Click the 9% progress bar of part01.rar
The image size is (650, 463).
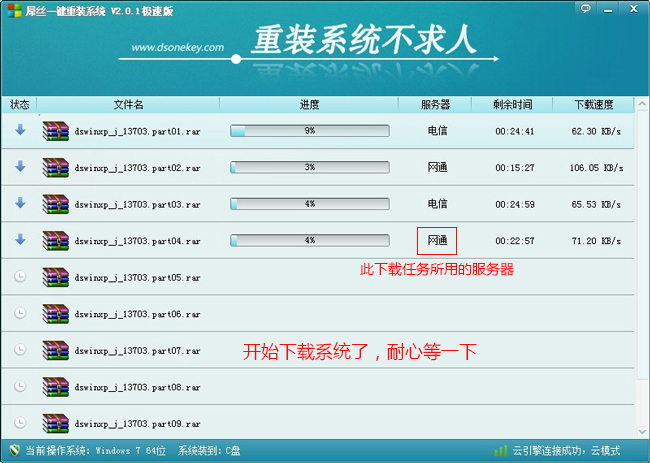[309, 131]
